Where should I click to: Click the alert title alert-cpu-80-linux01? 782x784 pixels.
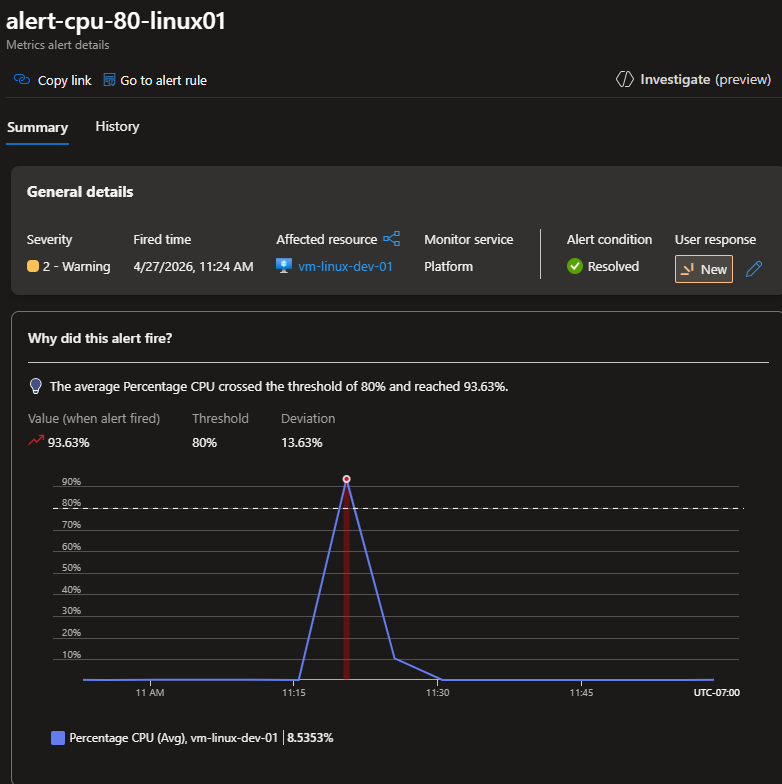click(x=116, y=21)
